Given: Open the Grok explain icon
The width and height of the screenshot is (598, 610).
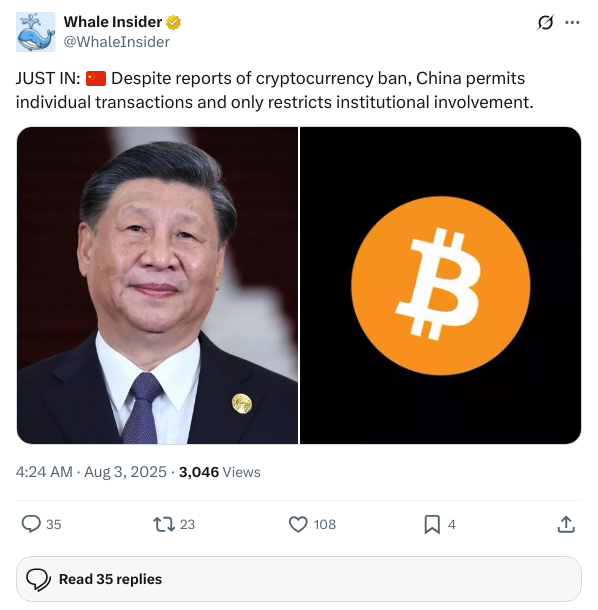Looking at the screenshot, I should (x=545, y=22).
